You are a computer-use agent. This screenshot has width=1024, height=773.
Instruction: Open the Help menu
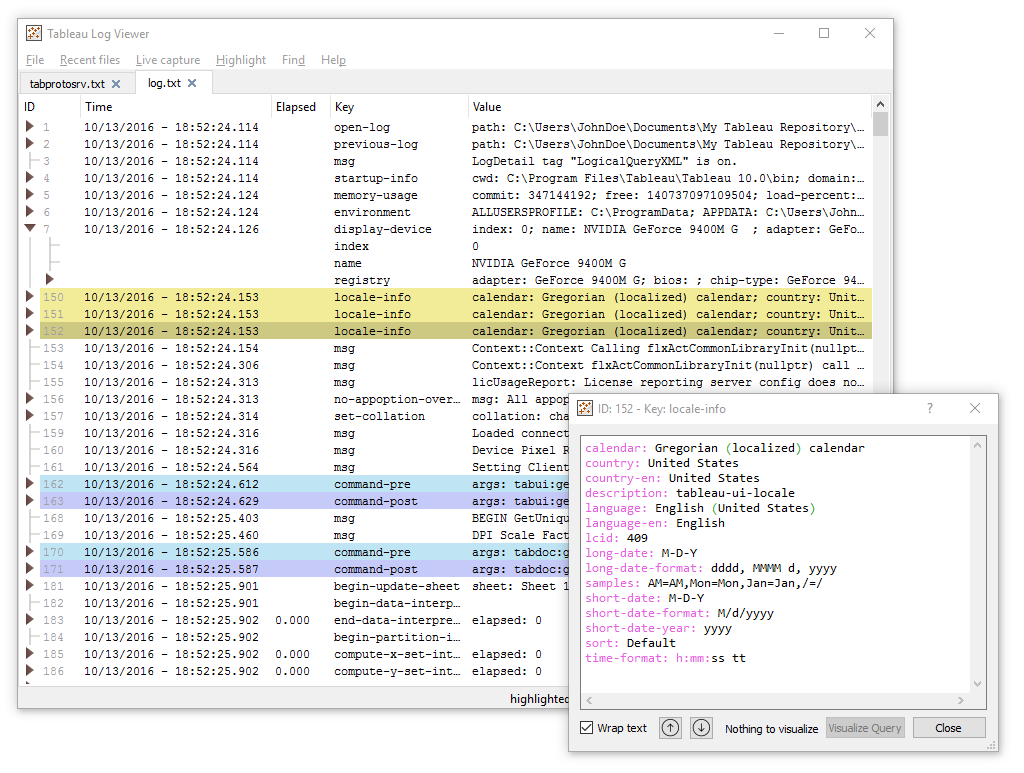click(x=333, y=60)
